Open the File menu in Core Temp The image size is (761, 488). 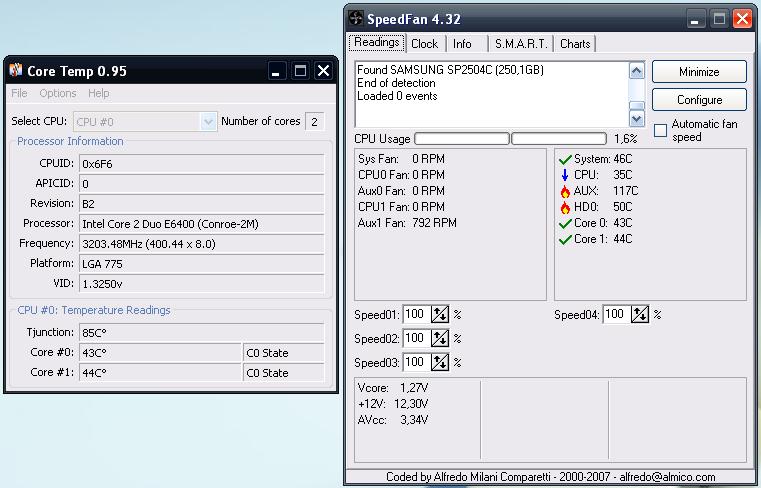coord(19,93)
